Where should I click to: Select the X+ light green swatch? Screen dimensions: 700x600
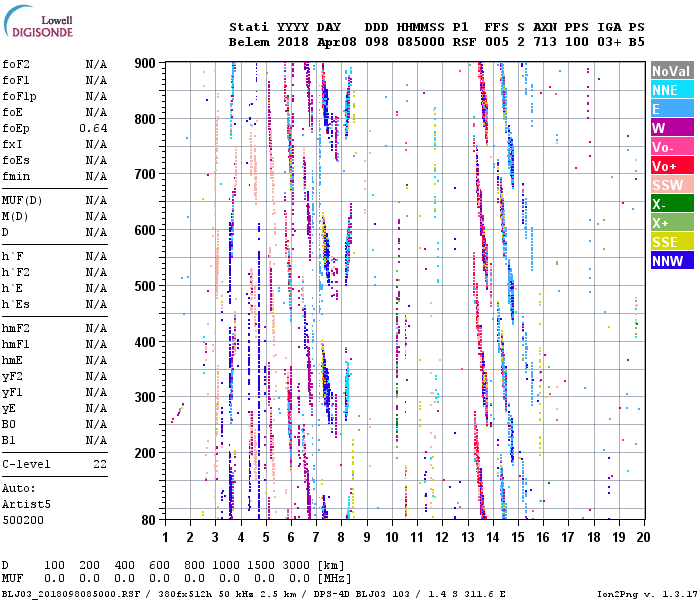[x=672, y=222]
